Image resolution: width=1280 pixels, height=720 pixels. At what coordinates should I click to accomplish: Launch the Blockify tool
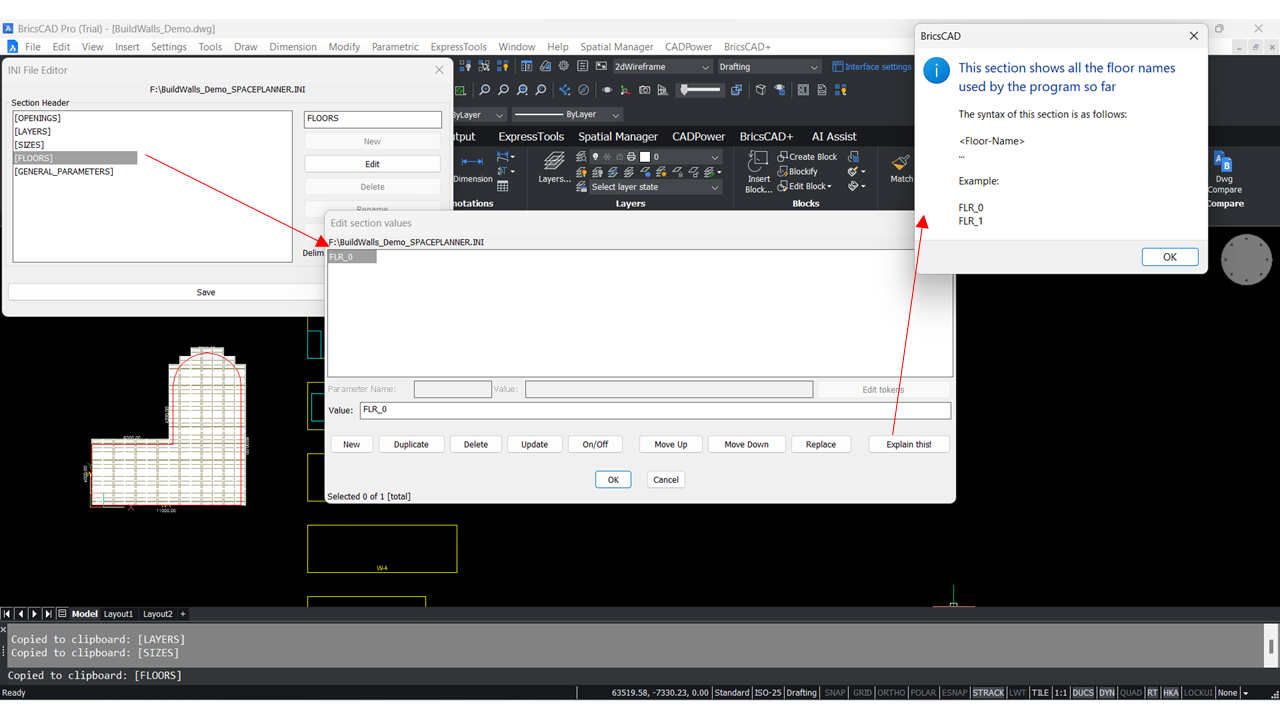[x=803, y=171]
